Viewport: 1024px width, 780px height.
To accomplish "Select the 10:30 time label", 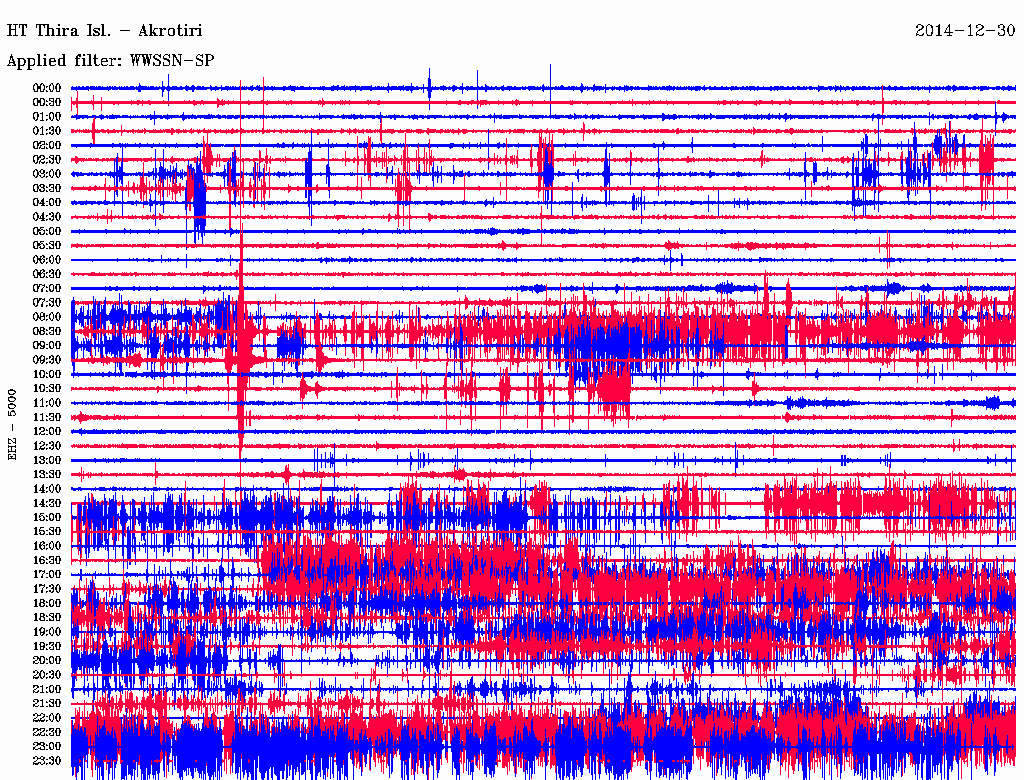I will point(47,389).
